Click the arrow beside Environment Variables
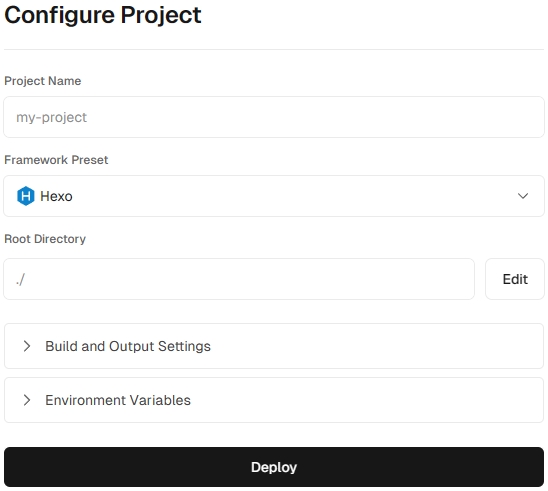This screenshot has height=491, width=548. point(27,400)
